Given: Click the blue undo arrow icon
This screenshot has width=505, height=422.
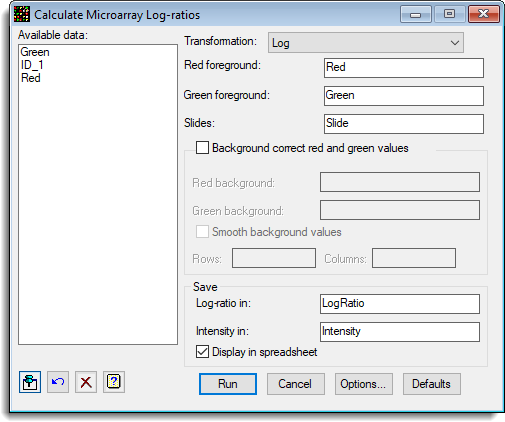Looking at the screenshot, I should (58, 382).
